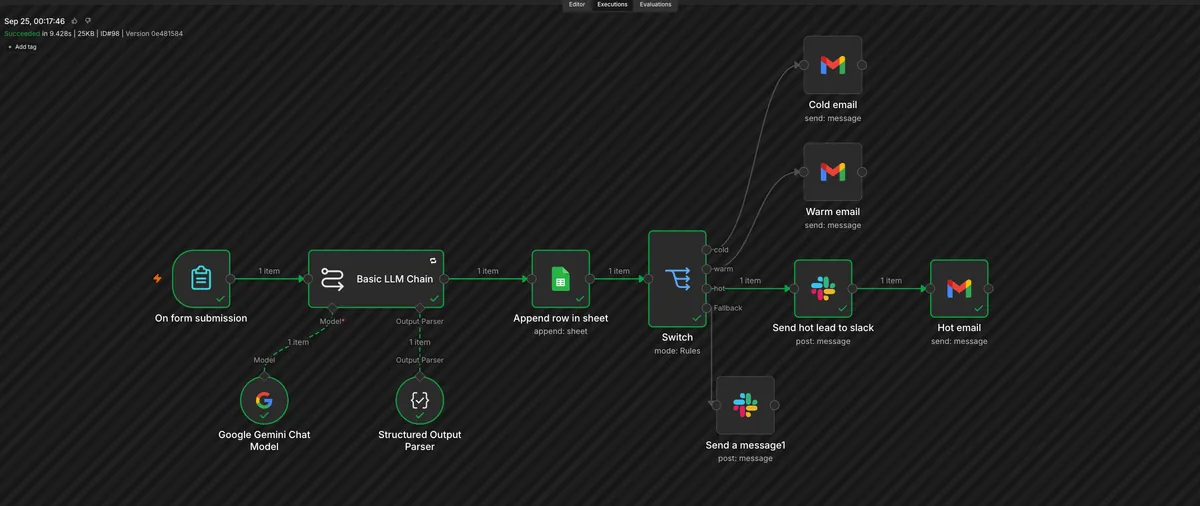This screenshot has width=1200, height=506.
Task: Click the execution timestamp Sep 25, 00:17:46
Action: (x=35, y=21)
